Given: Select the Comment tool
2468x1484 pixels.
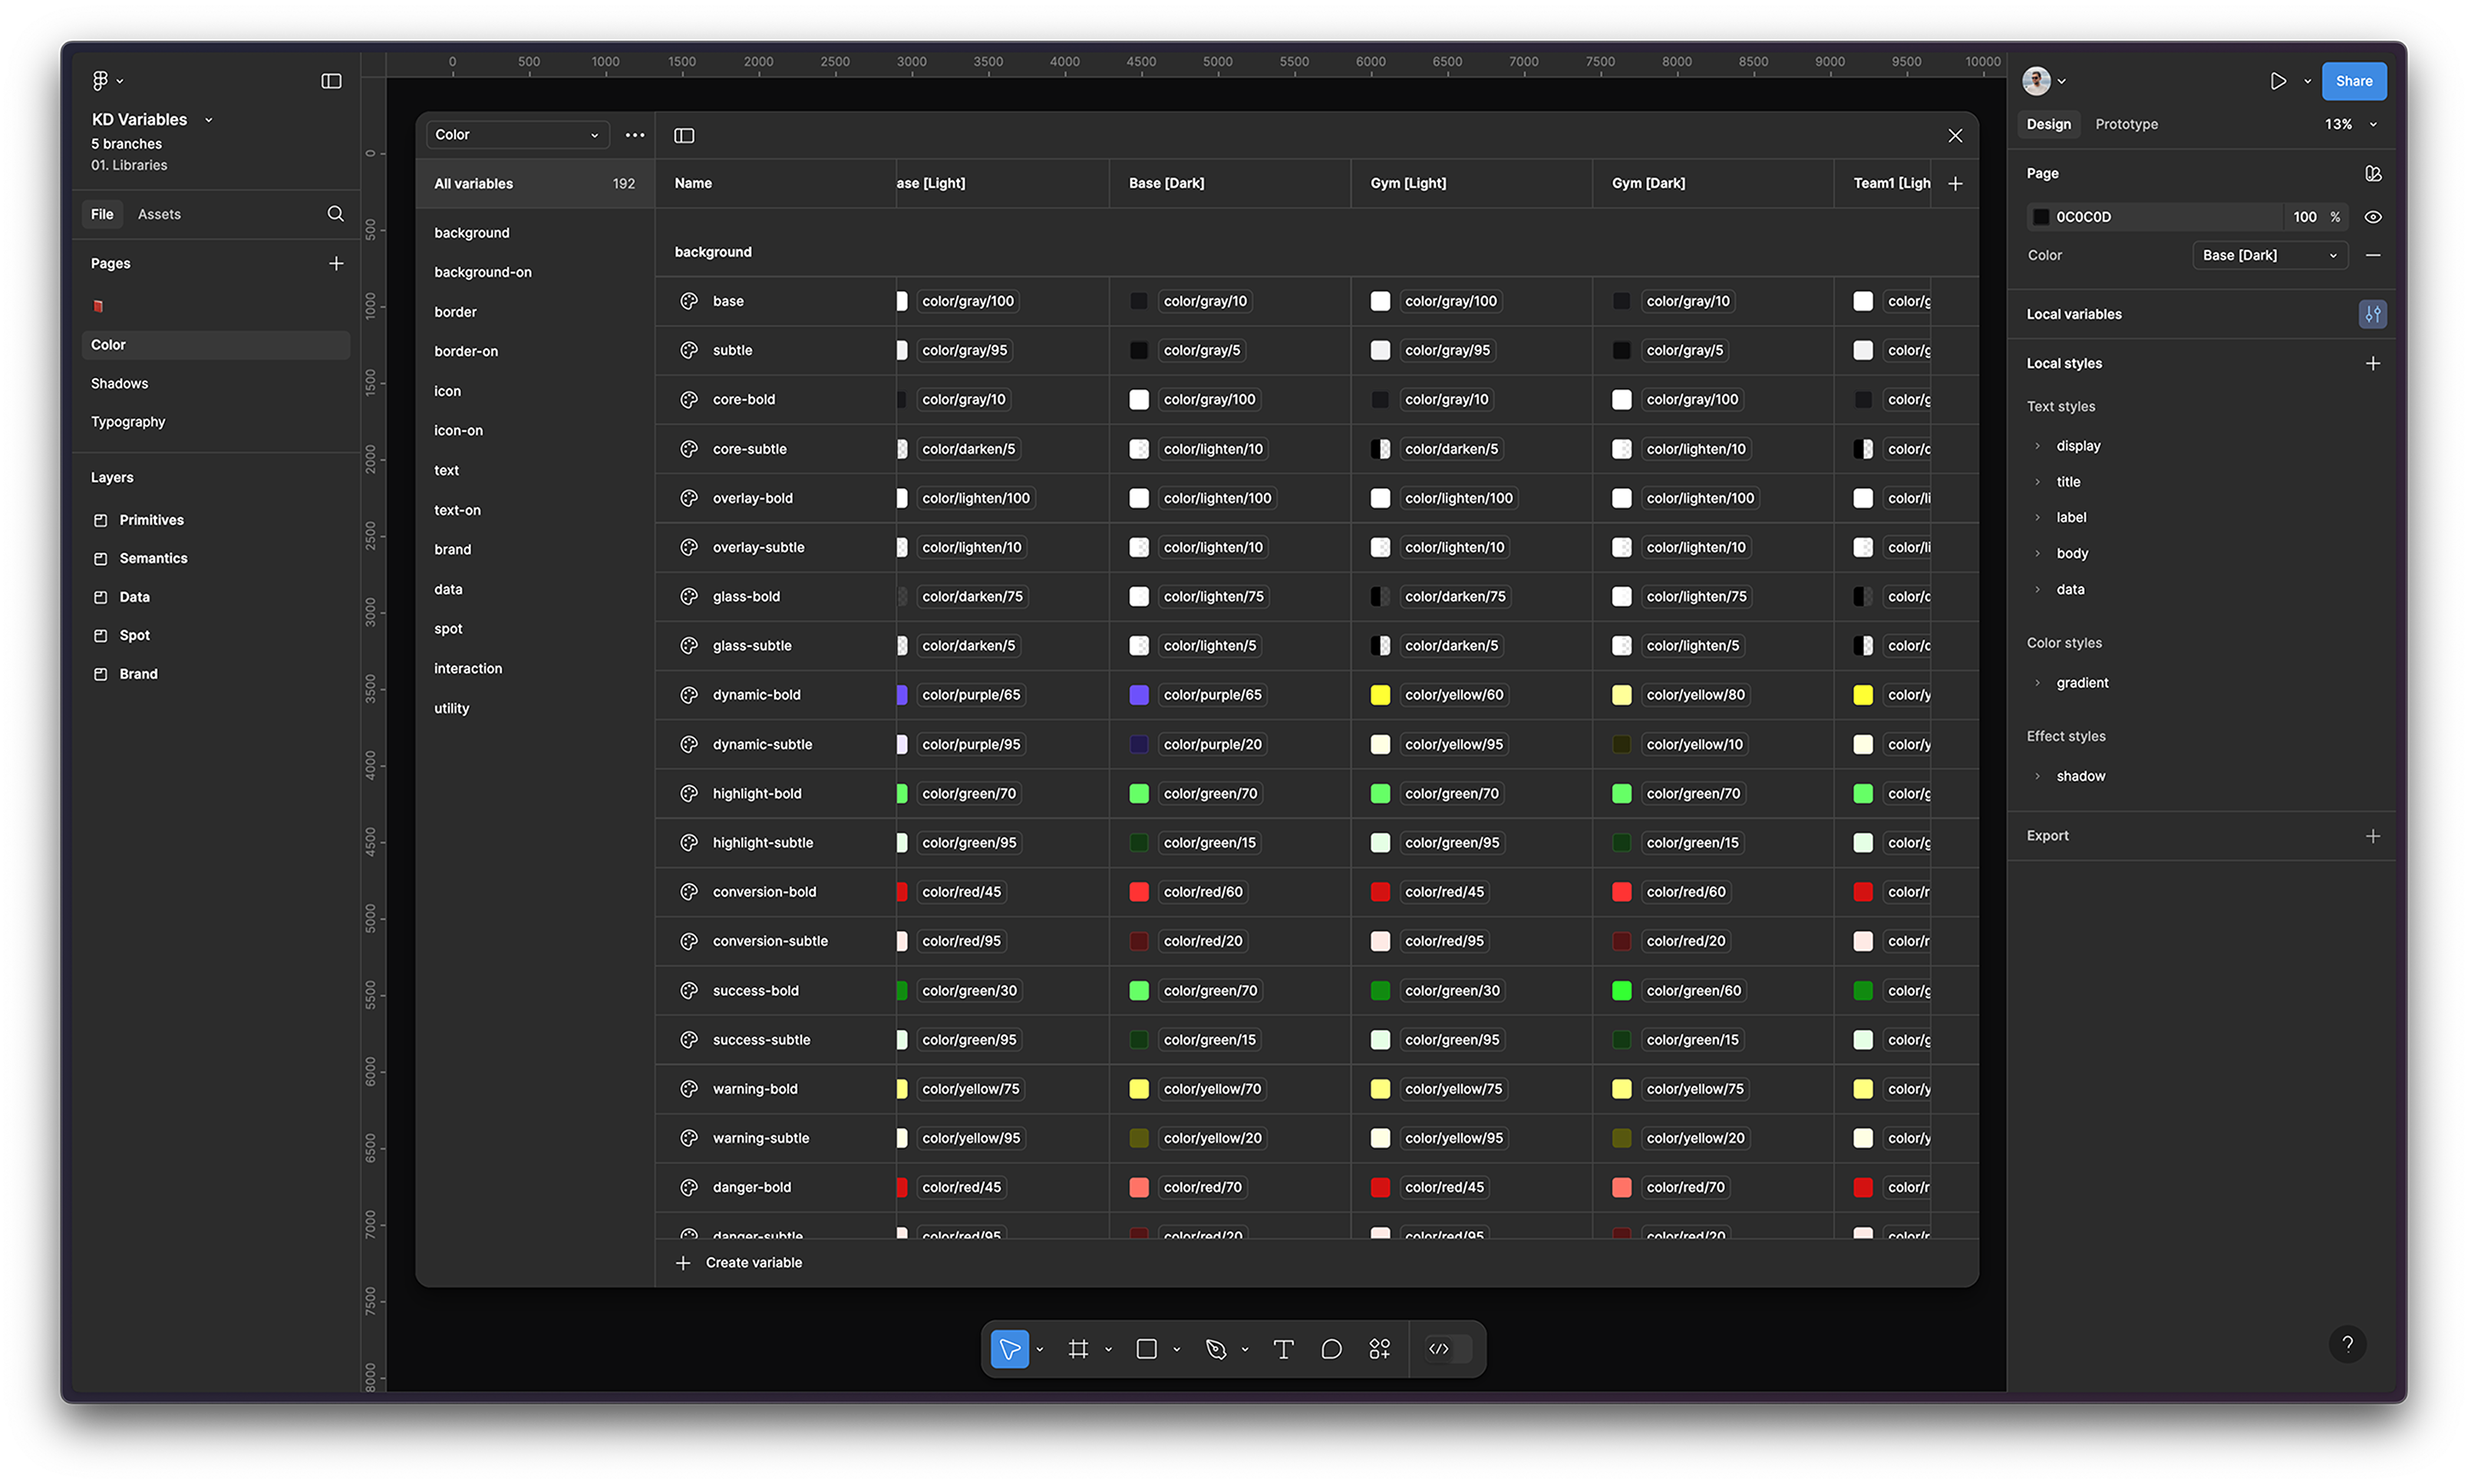Looking at the screenshot, I should click(1331, 1349).
